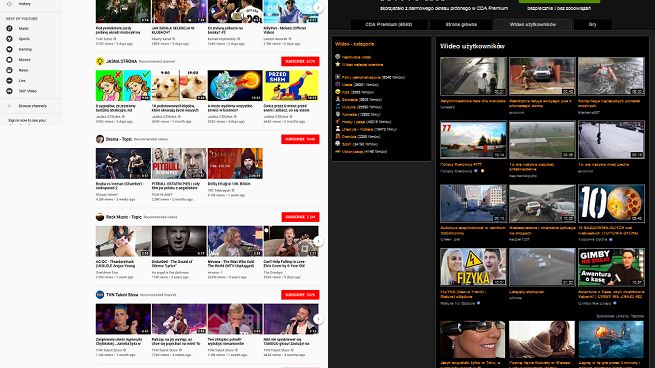The width and height of the screenshot is (655, 368).
Task: Expand TVN Talent Show row with arrow
Action: (318, 319)
